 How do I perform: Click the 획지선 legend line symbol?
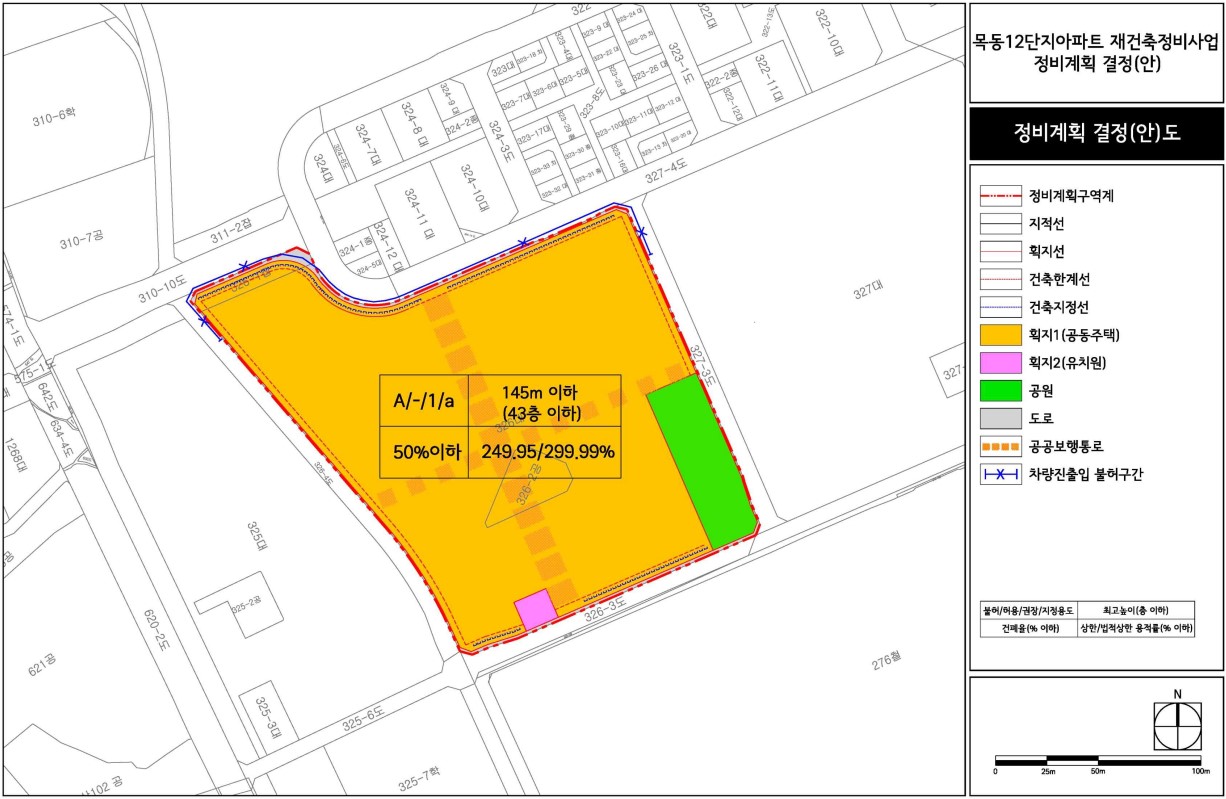(1000, 251)
